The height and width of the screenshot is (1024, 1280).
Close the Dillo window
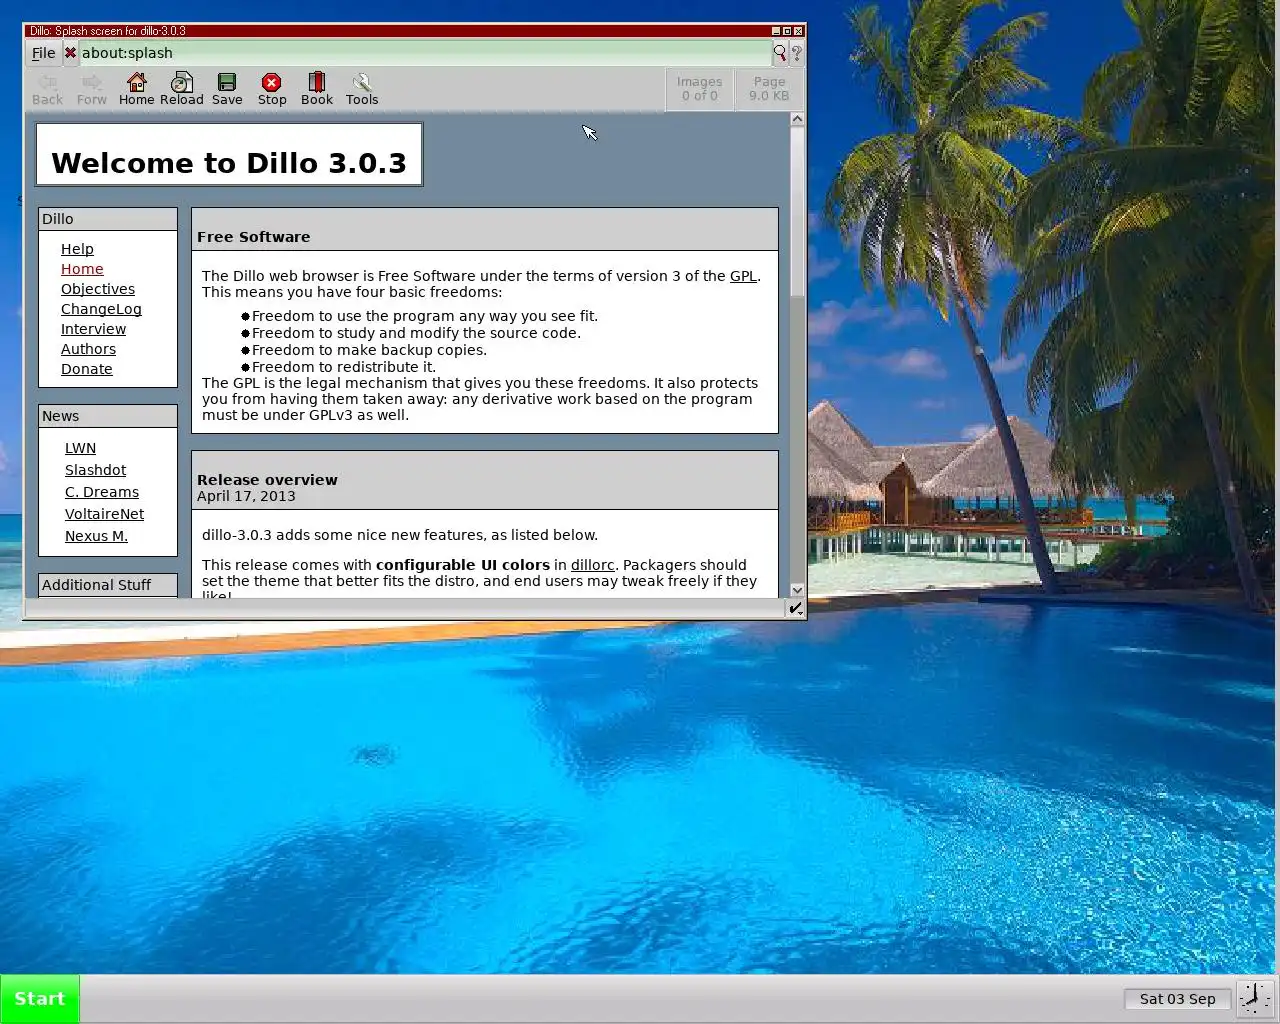point(798,31)
